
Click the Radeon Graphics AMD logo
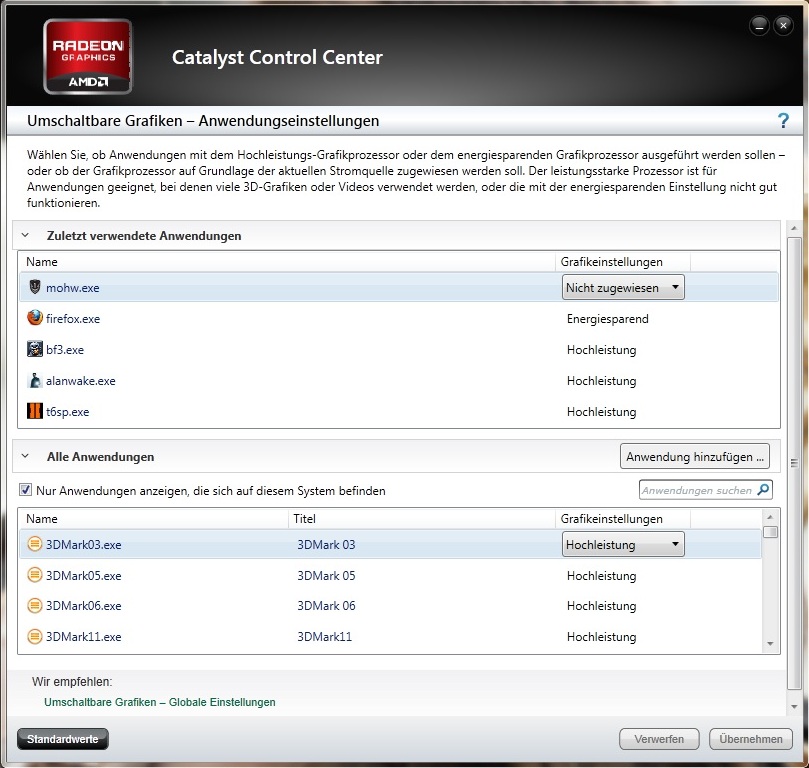pos(88,56)
